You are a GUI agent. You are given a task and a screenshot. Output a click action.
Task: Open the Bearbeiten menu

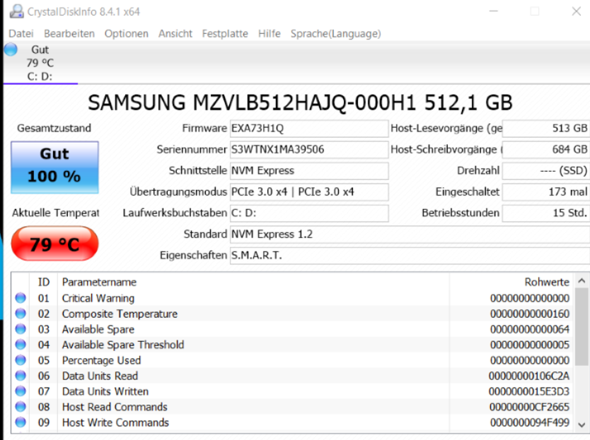tap(69, 33)
